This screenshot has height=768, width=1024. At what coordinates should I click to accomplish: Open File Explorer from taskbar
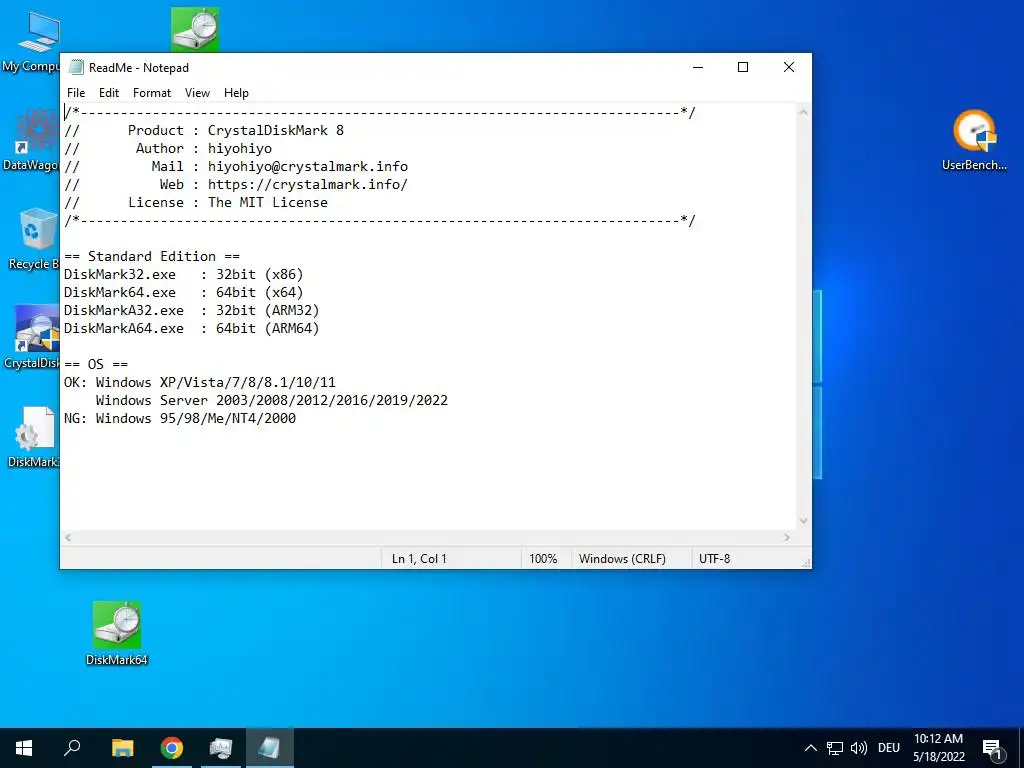pyautogui.click(x=122, y=748)
